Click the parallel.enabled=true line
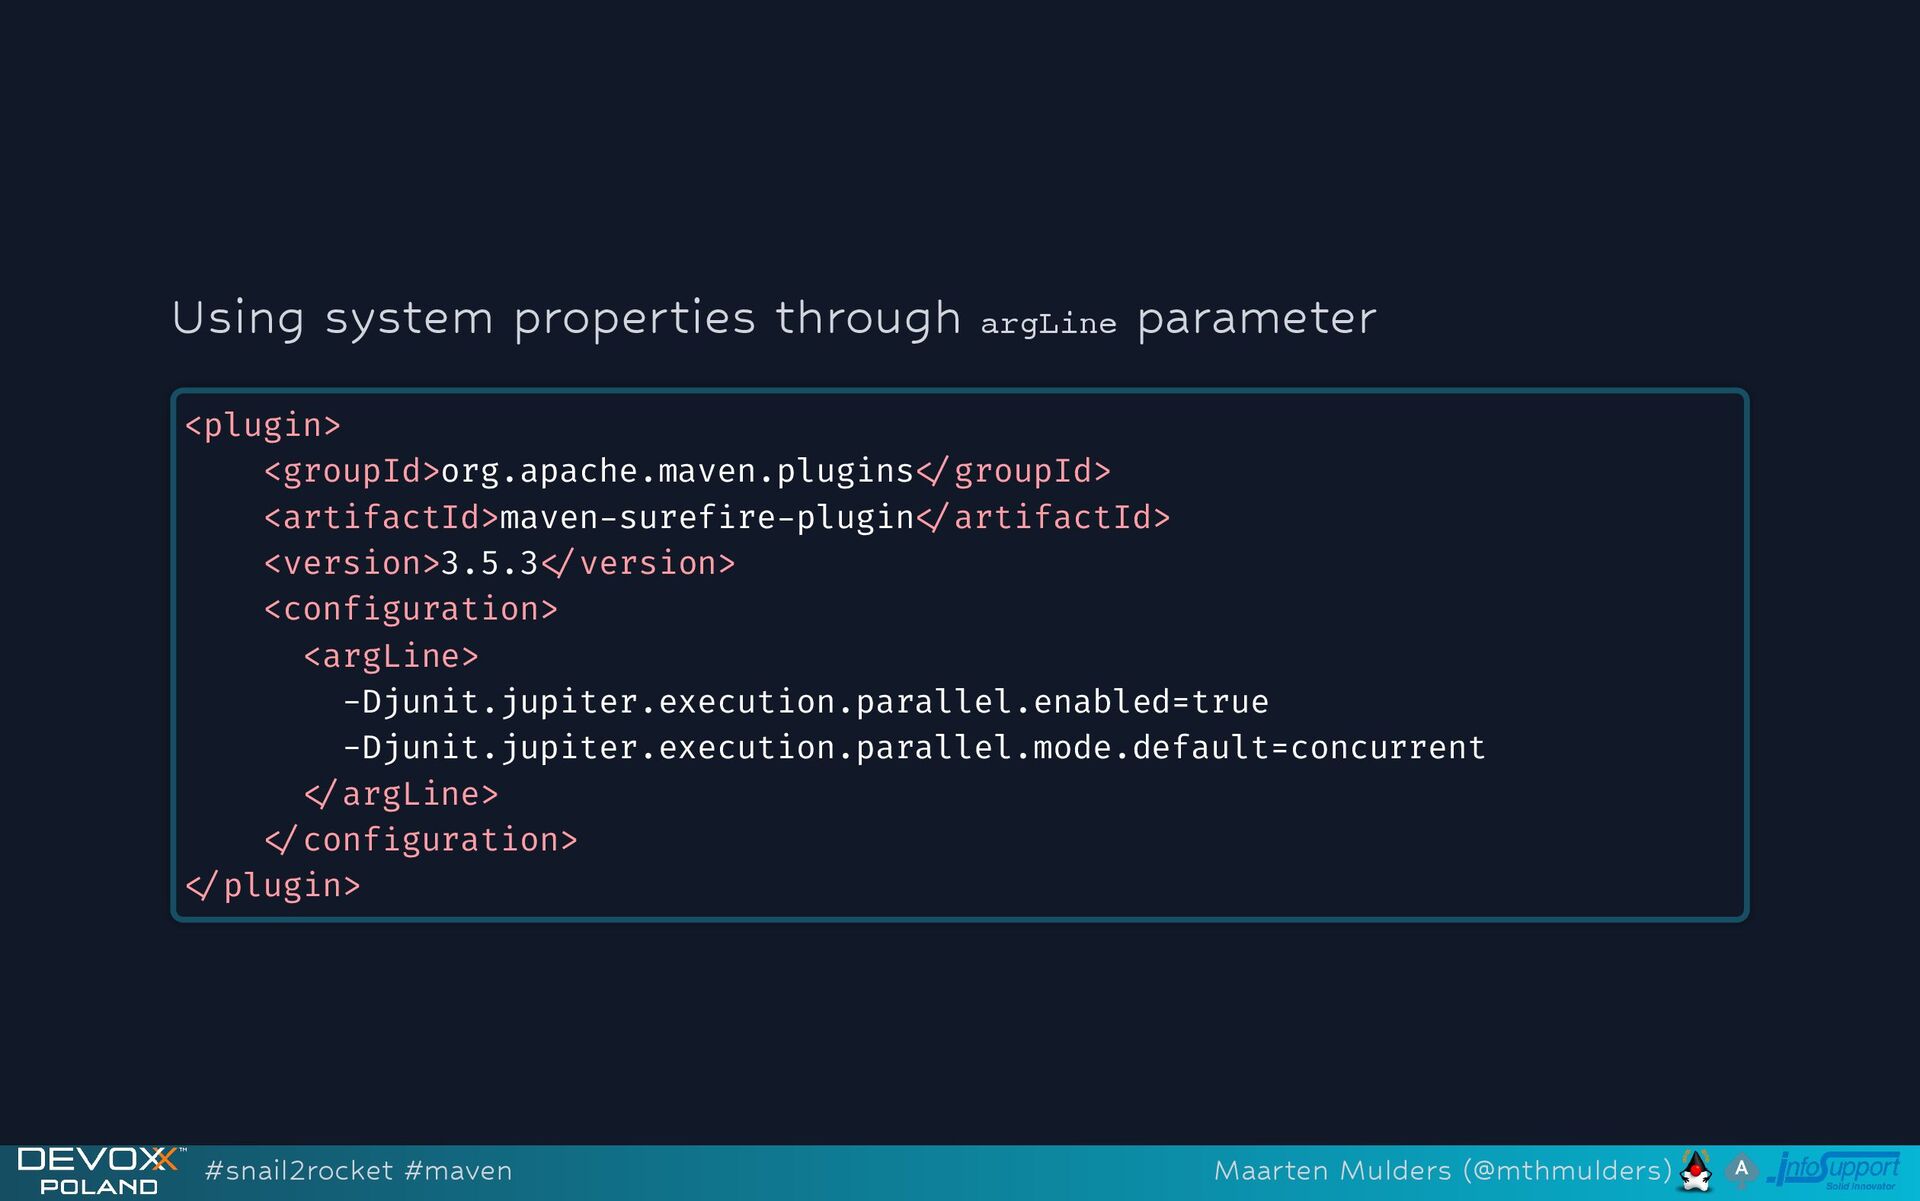 pos(806,702)
